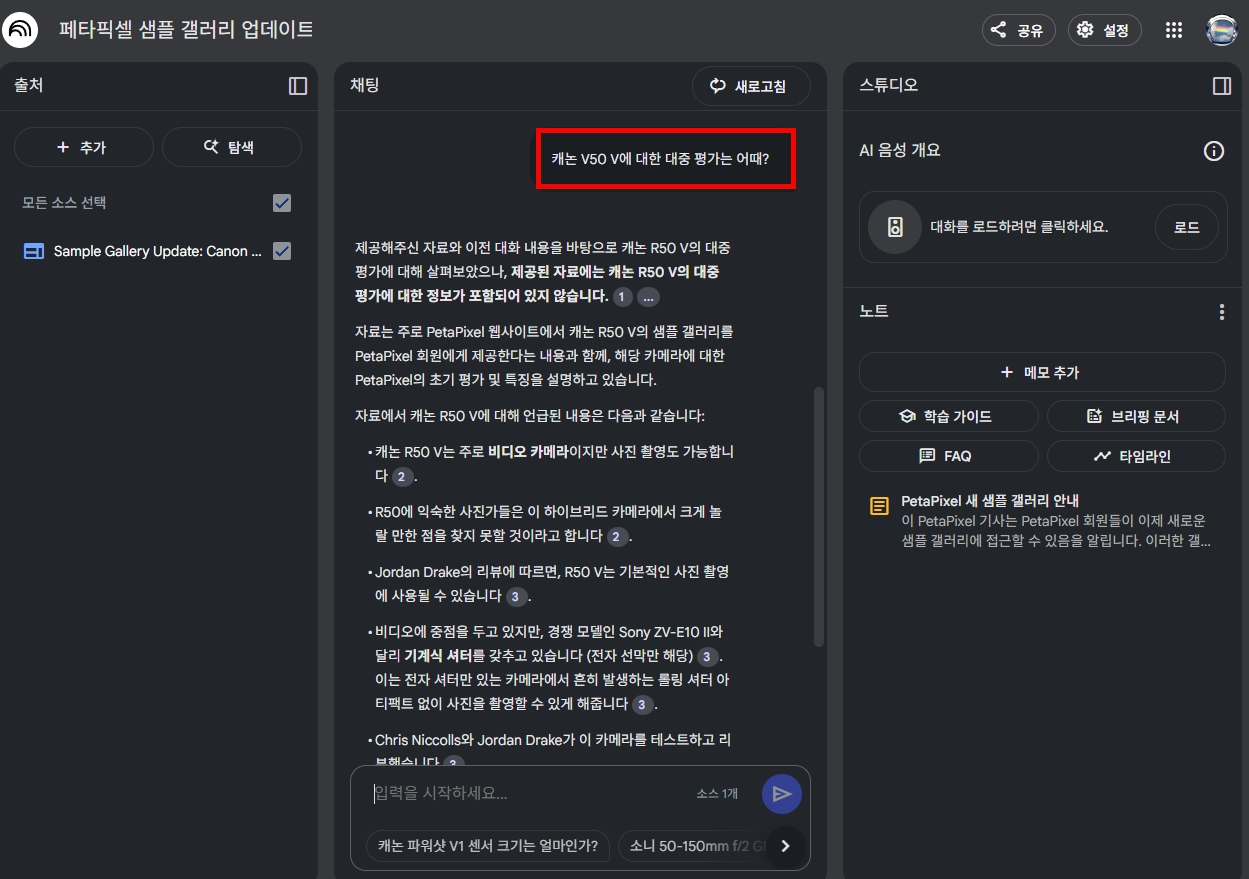1249x879 pixels.
Task: Click the 새로고침 refresh button
Action: coord(751,86)
